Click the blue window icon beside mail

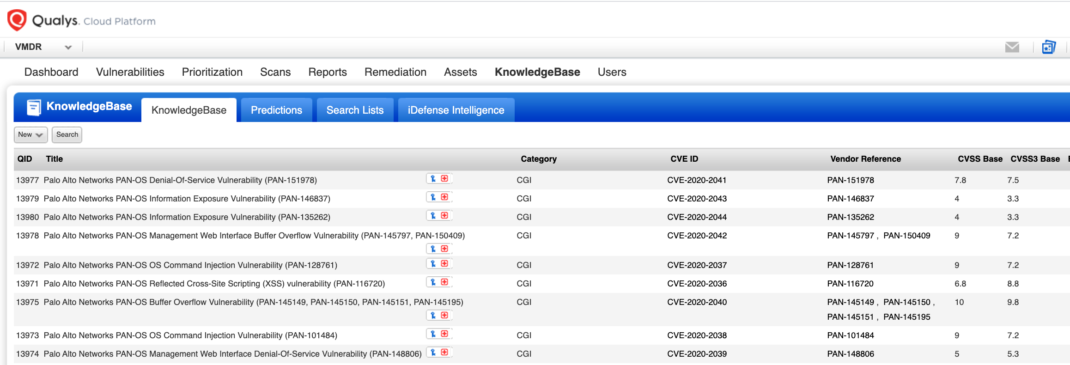click(1049, 47)
